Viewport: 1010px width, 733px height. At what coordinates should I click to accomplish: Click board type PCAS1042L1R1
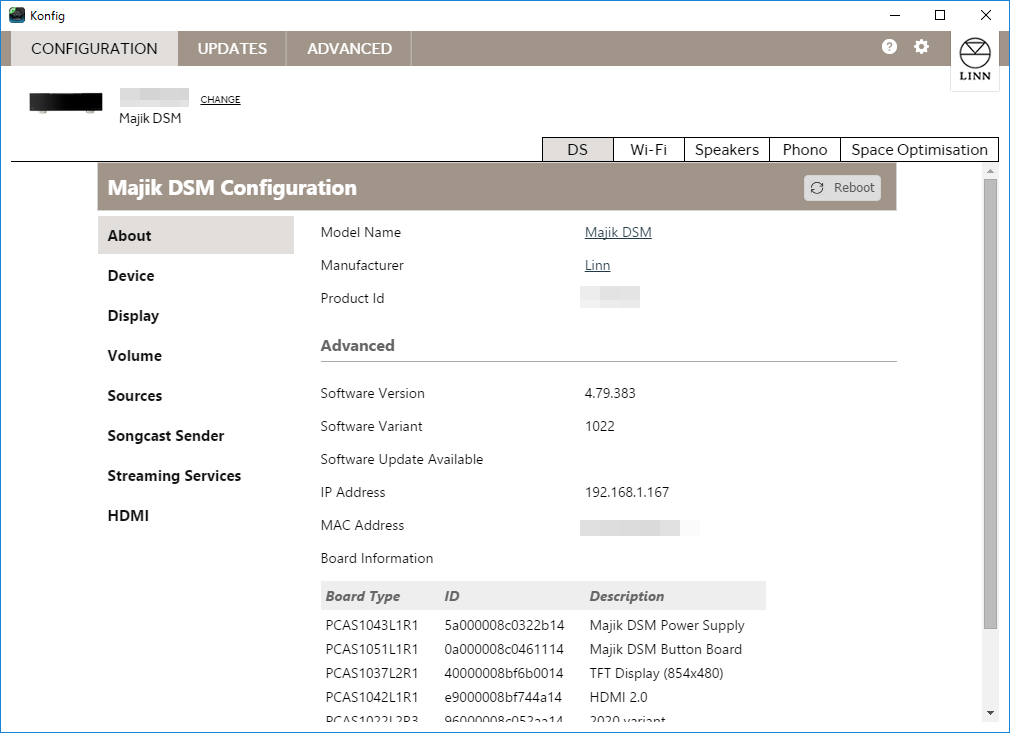point(372,697)
